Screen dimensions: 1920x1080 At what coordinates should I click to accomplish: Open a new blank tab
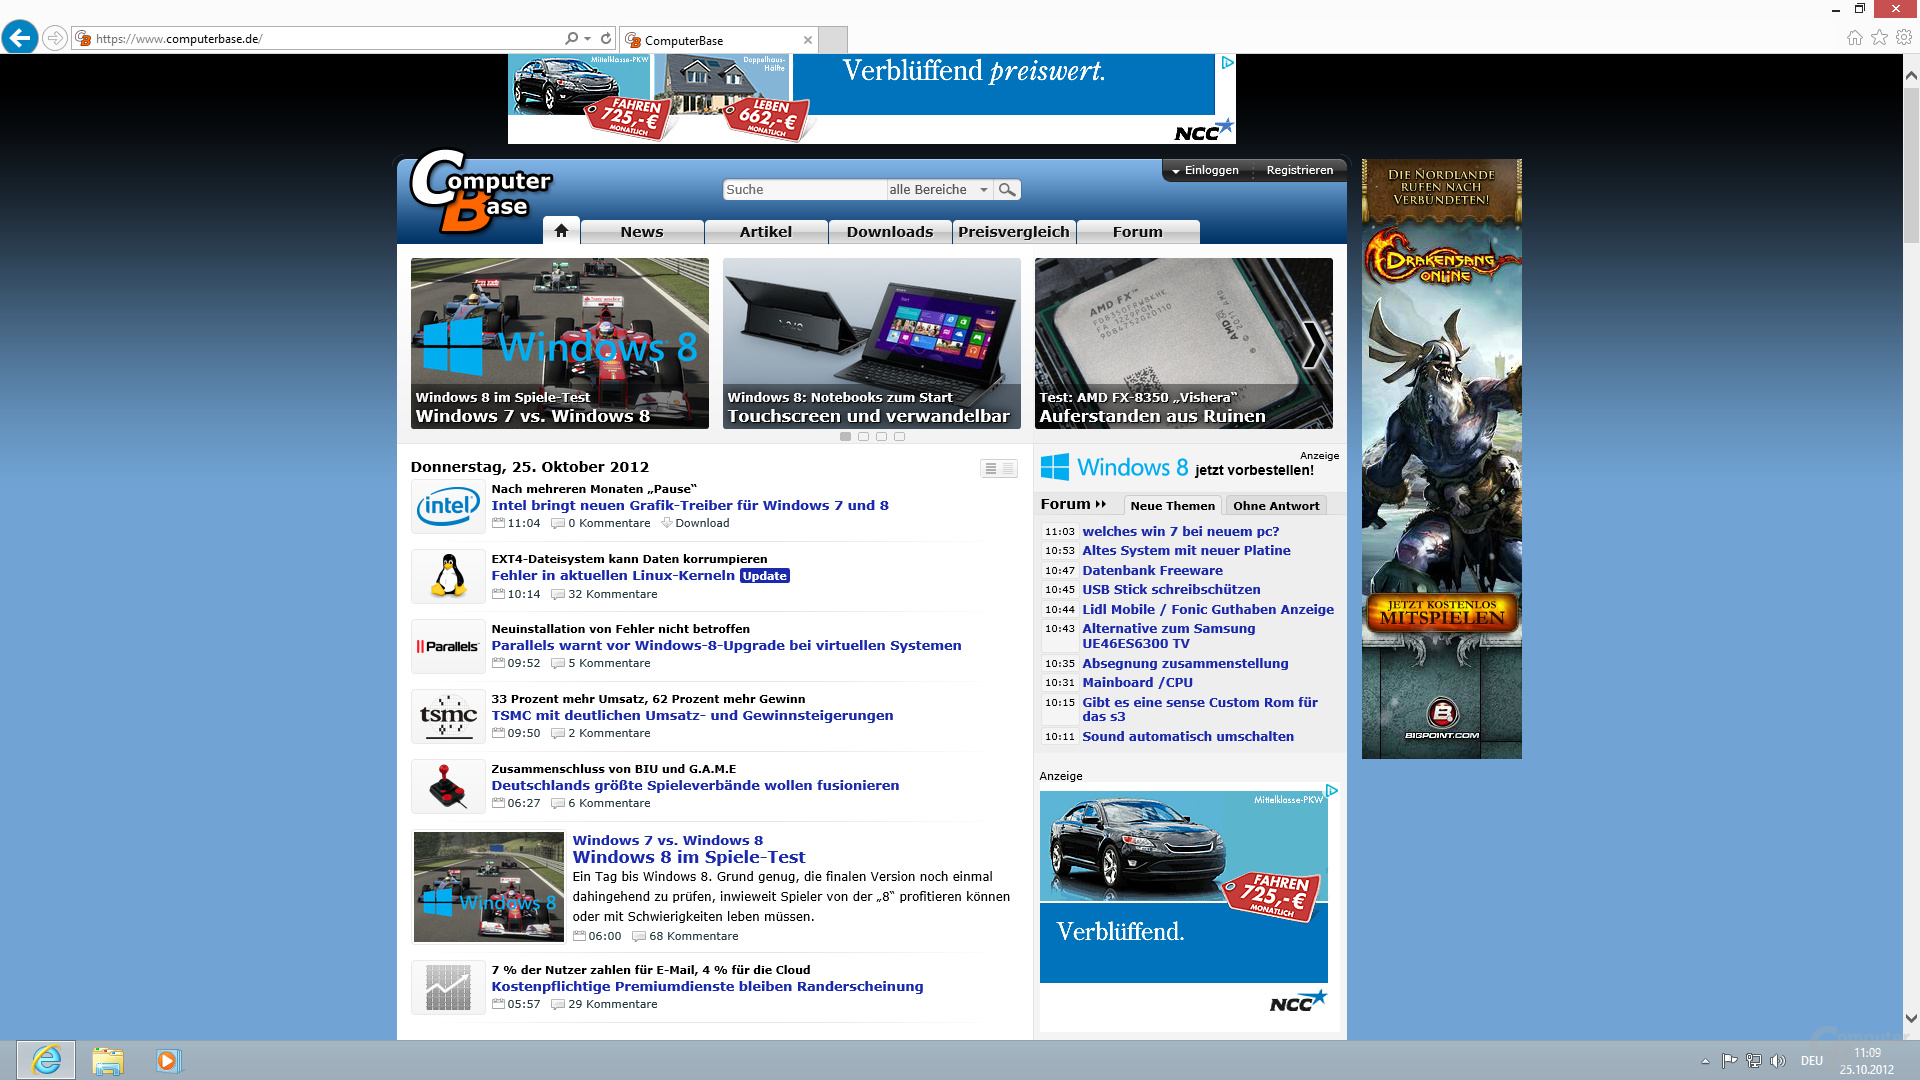pos(833,40)
